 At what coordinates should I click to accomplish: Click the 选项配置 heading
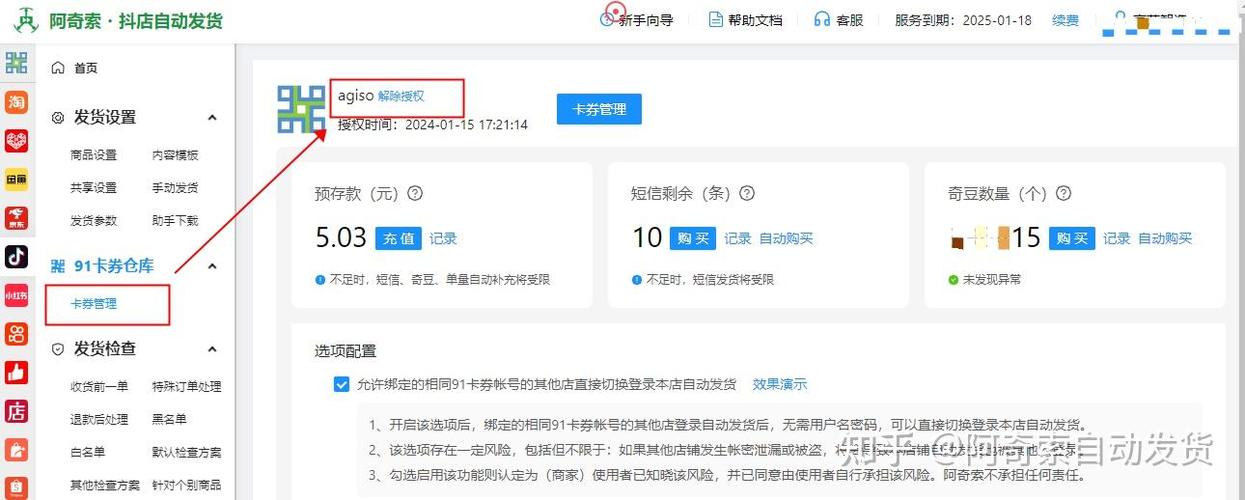click(x=345, y=351)
